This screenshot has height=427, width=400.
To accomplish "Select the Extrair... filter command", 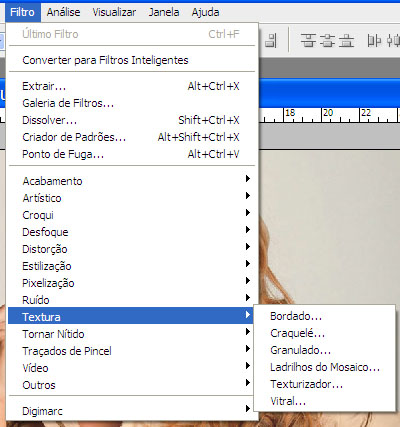I will coord(132,86).
